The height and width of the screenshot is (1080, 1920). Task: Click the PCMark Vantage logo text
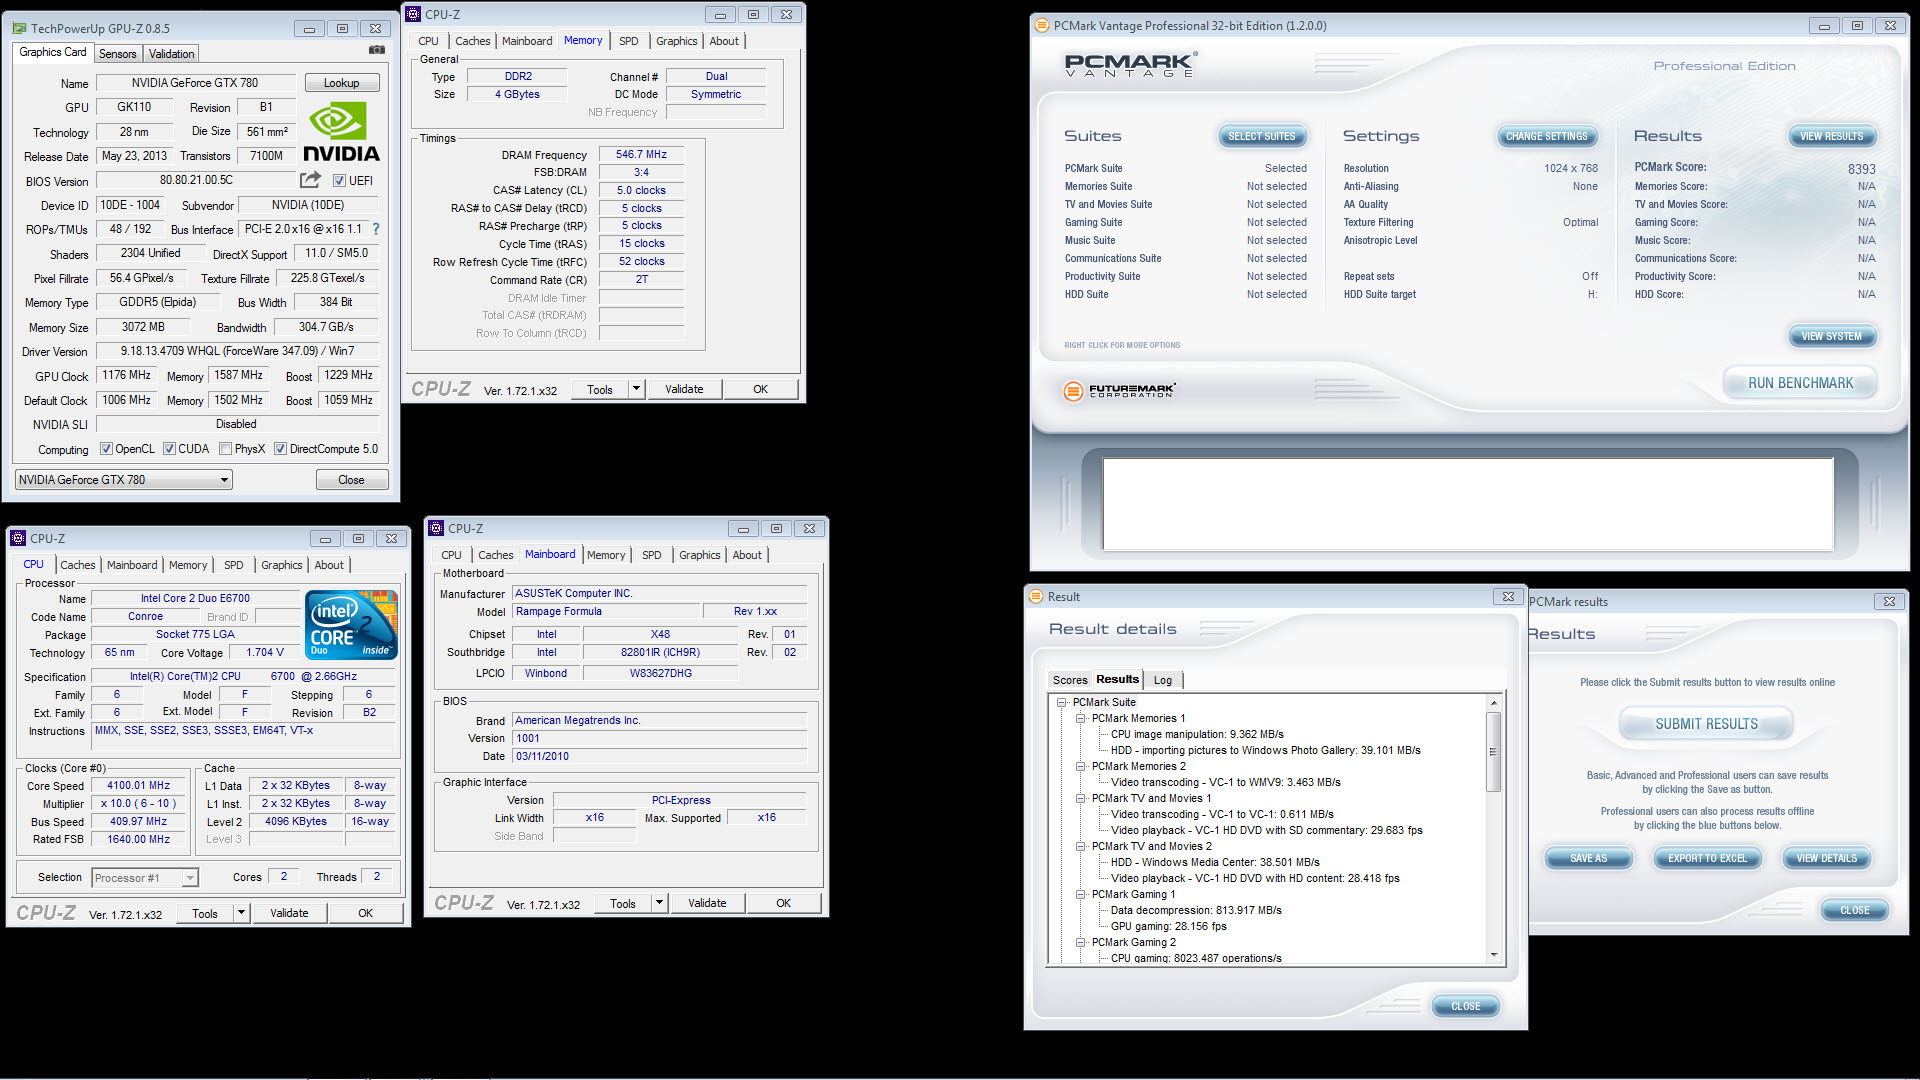[1130, 65]
